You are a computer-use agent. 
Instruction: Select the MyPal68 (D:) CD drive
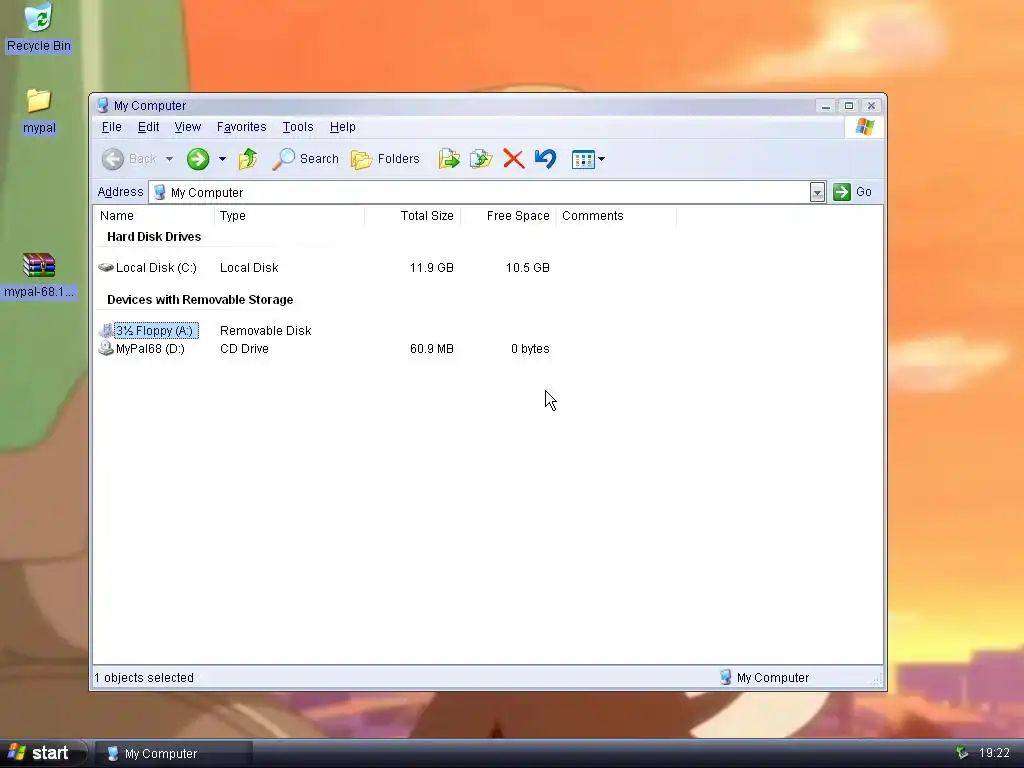coord(150,349)
